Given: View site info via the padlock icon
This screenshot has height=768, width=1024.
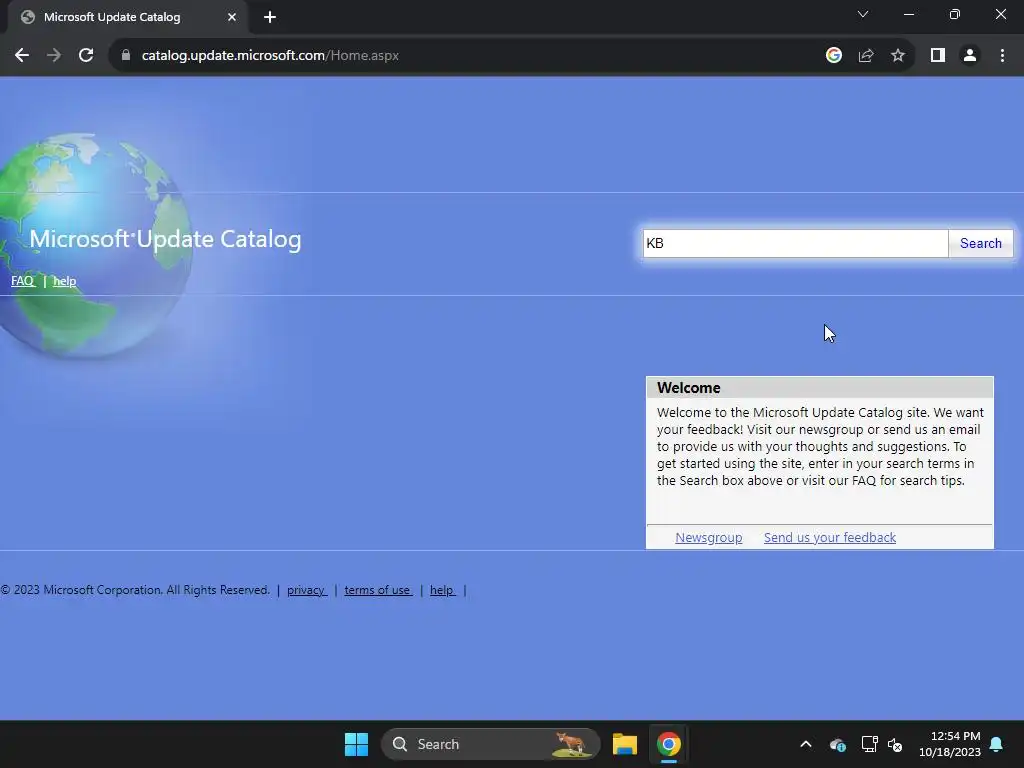Looking at the screenshot, I should 126,56.
